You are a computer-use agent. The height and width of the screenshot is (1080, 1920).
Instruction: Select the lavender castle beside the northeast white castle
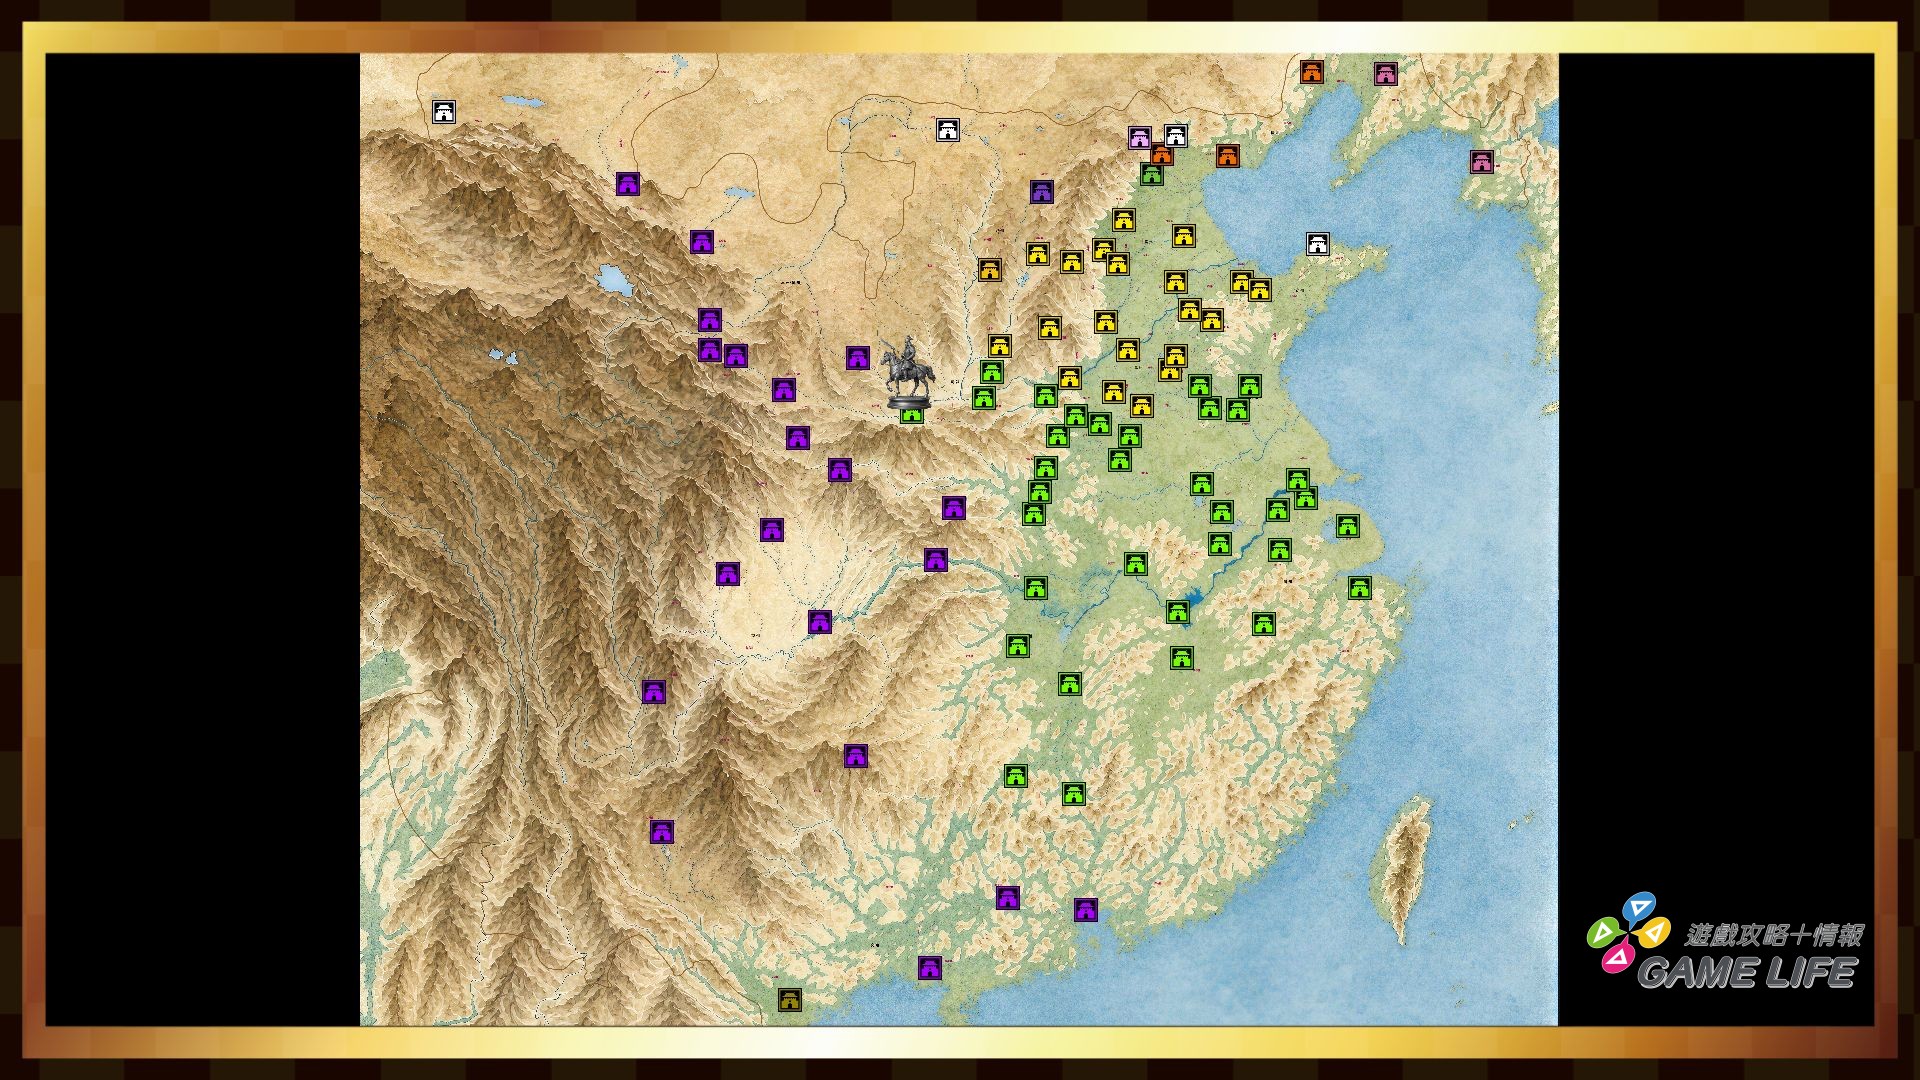click(x=1140, y=138)
